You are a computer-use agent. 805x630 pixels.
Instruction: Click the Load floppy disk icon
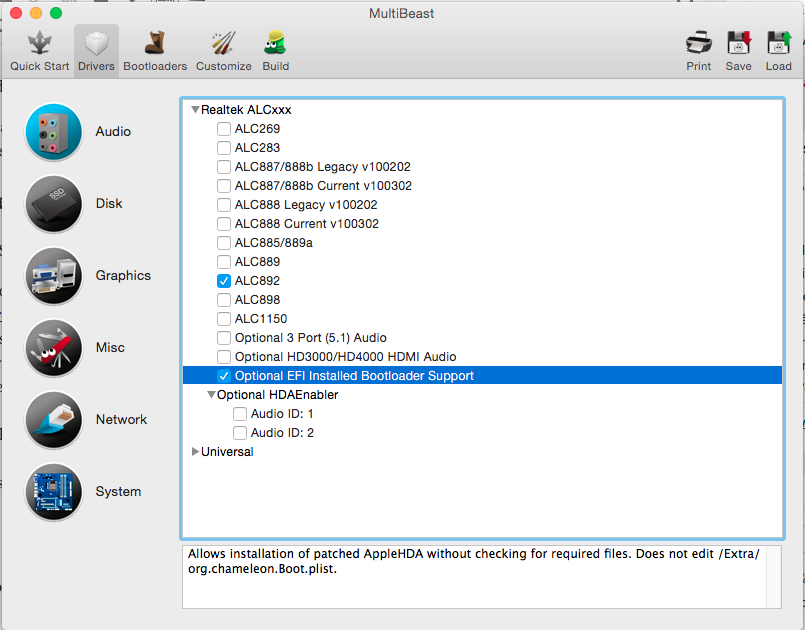[778, 43]
